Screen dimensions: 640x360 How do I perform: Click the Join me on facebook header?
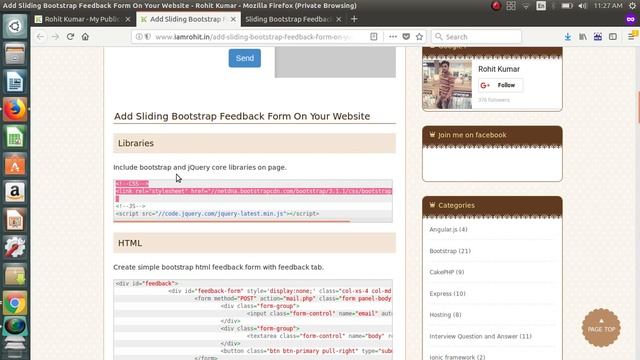click(492, 135)
